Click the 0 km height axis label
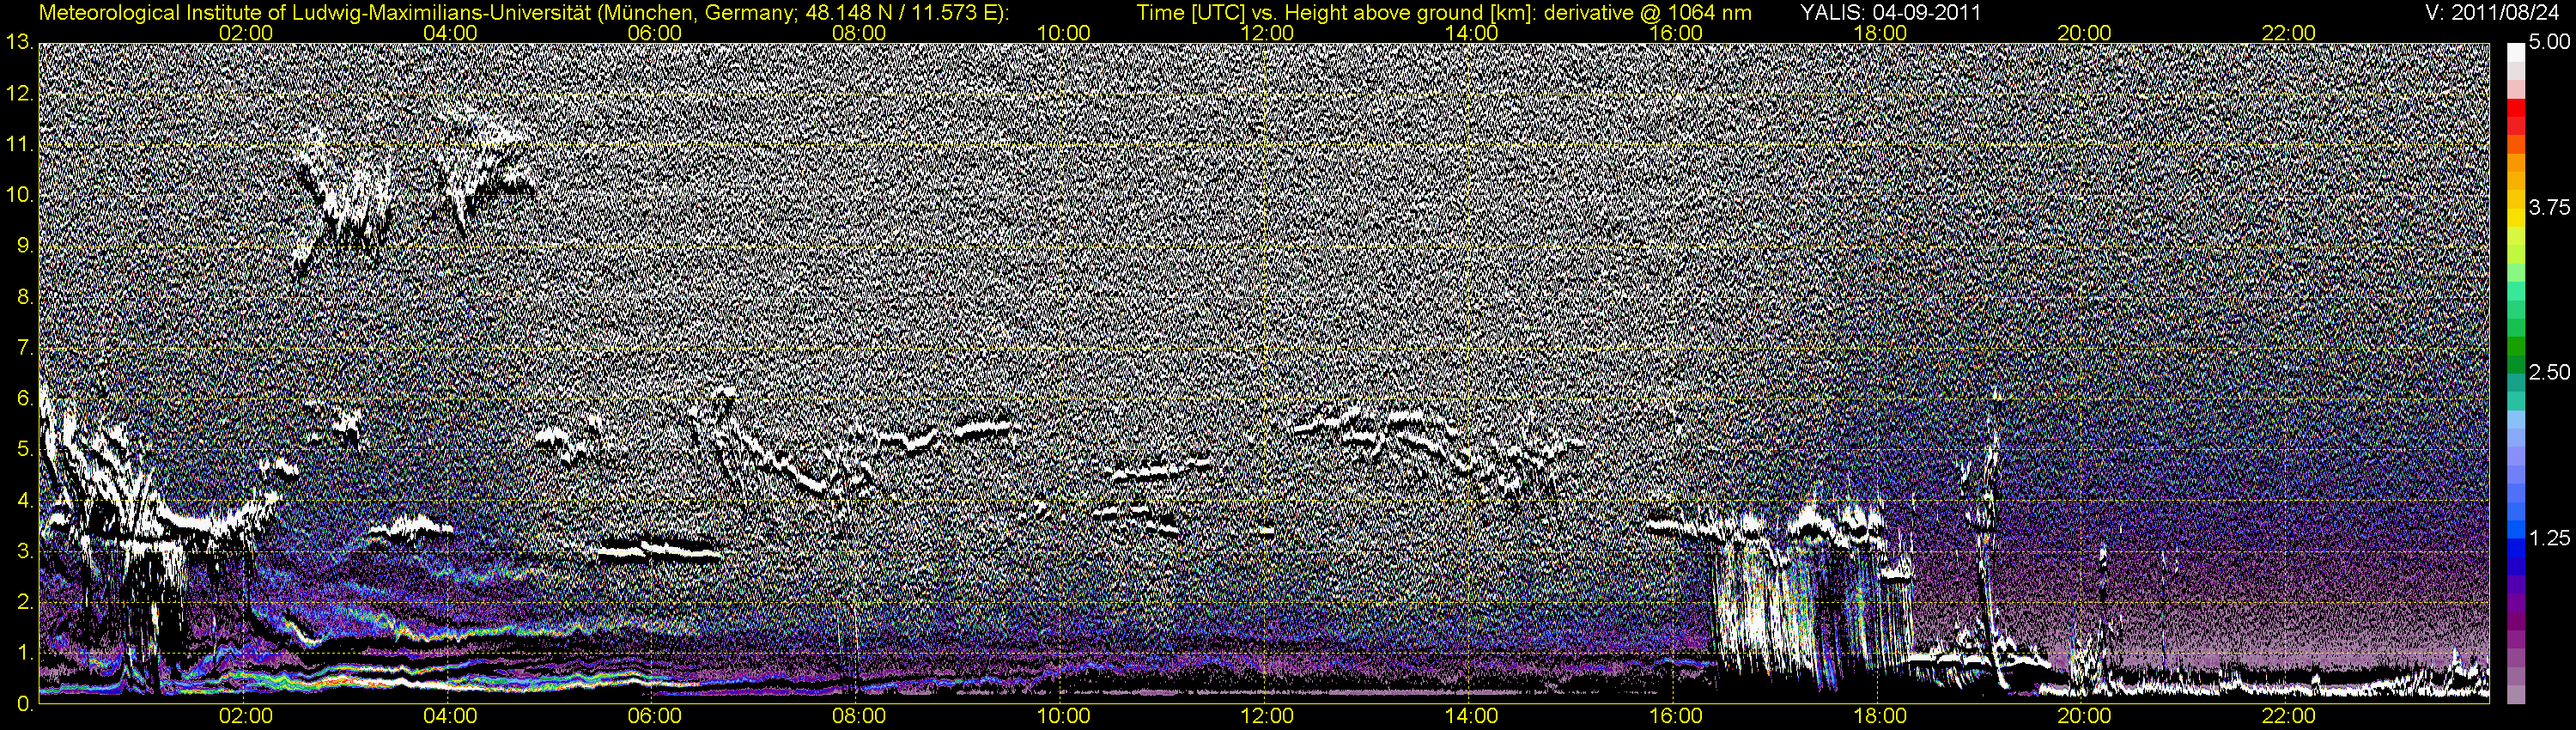Viewport: 2576px width, 730px height. coord(25,704)
